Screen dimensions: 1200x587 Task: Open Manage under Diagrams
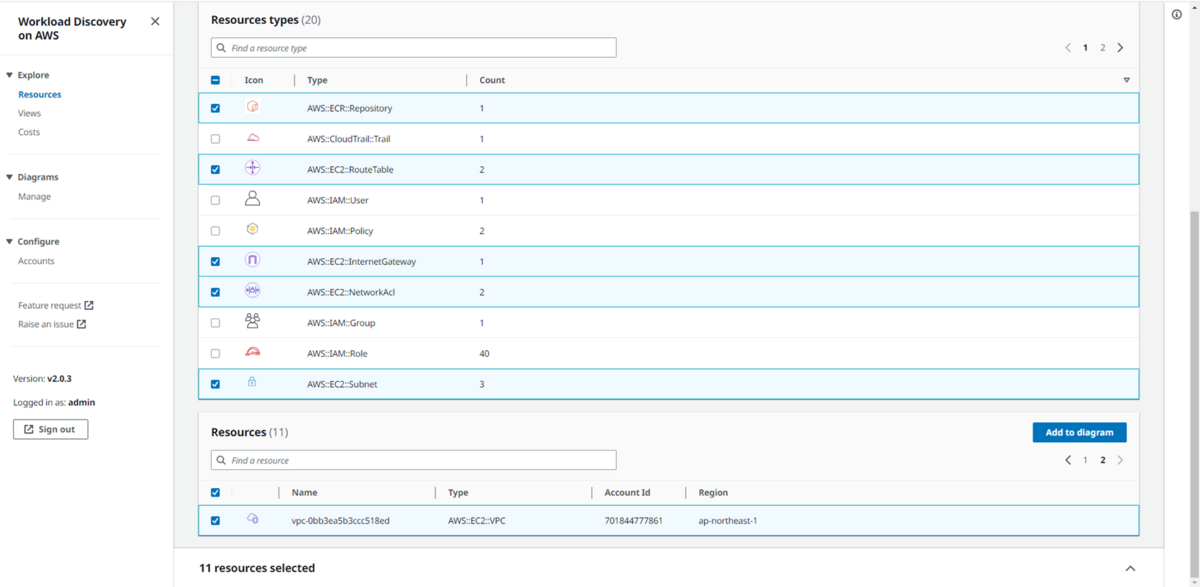coord(34,196)
